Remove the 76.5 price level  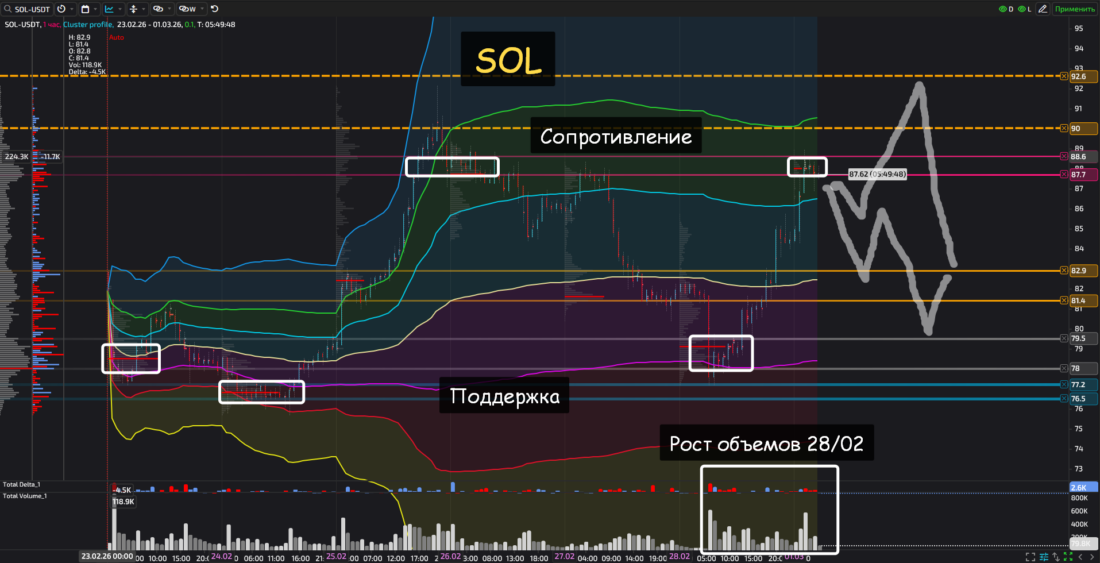pyautogui.click(x=1064, y=398)
